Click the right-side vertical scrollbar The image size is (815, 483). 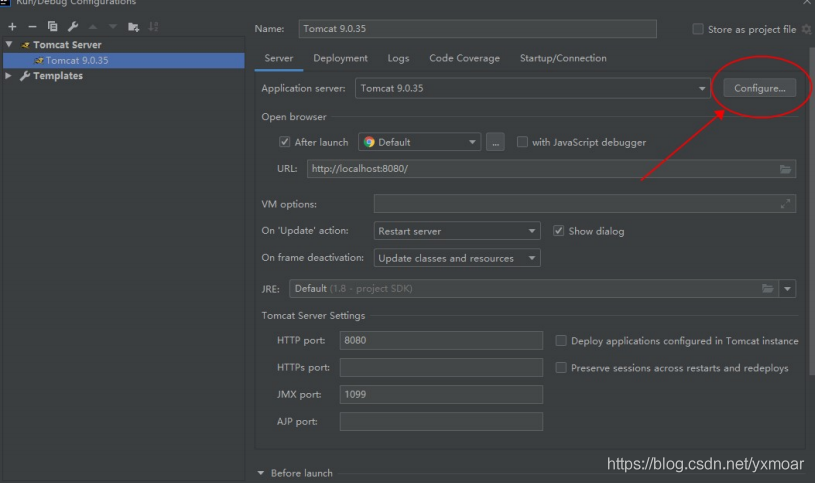[811, 211]
